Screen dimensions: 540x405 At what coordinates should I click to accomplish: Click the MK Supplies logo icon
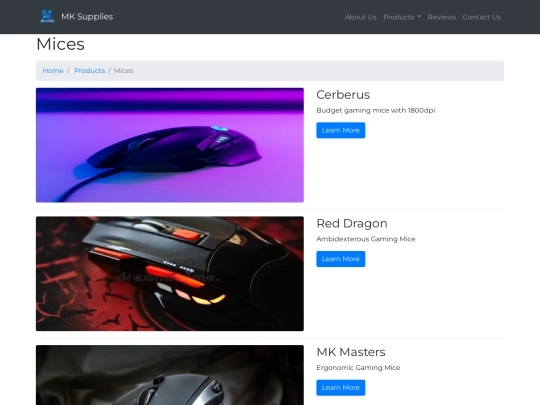pos(47,17)
